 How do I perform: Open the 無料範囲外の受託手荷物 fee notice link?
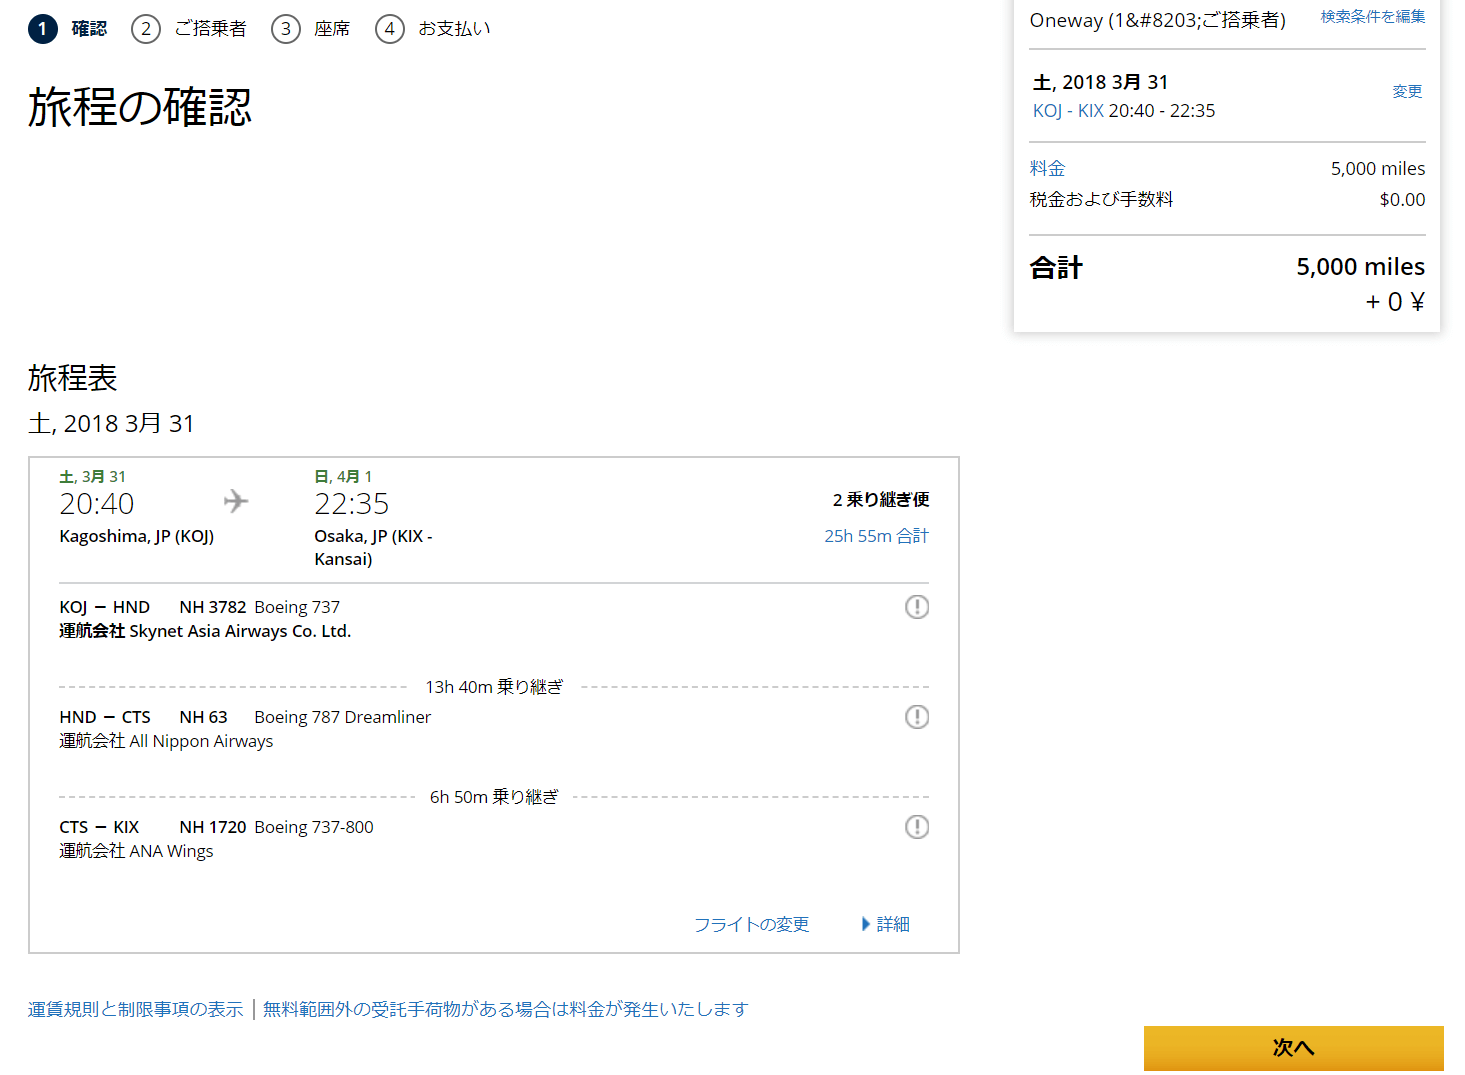505,1009
